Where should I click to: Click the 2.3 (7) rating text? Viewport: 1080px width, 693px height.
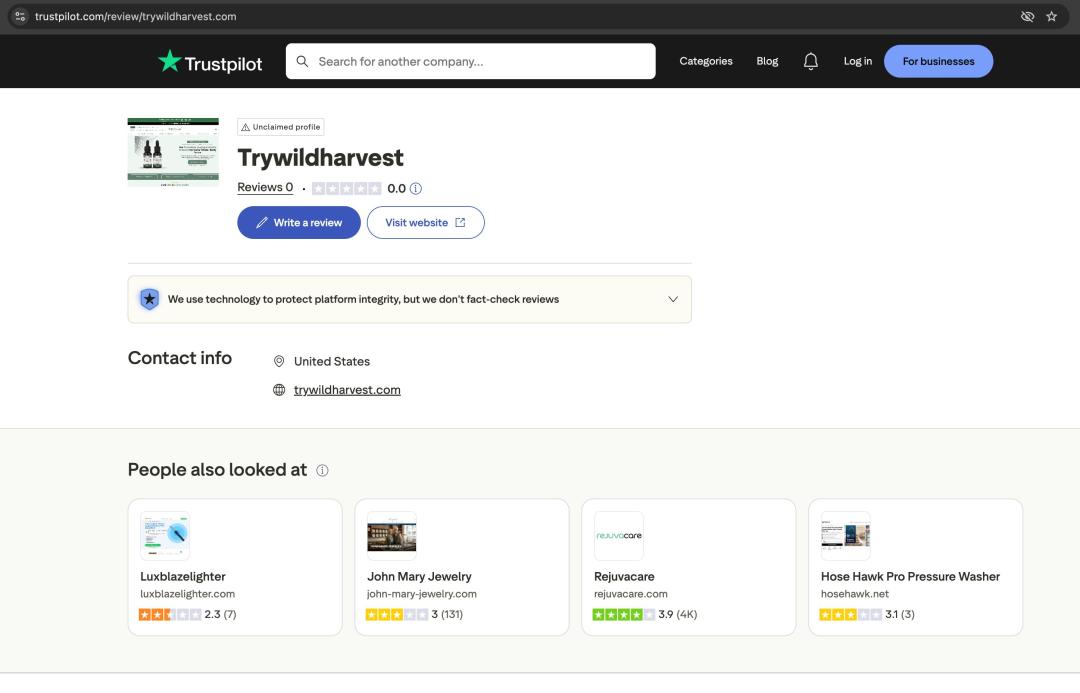pos(220,614)
